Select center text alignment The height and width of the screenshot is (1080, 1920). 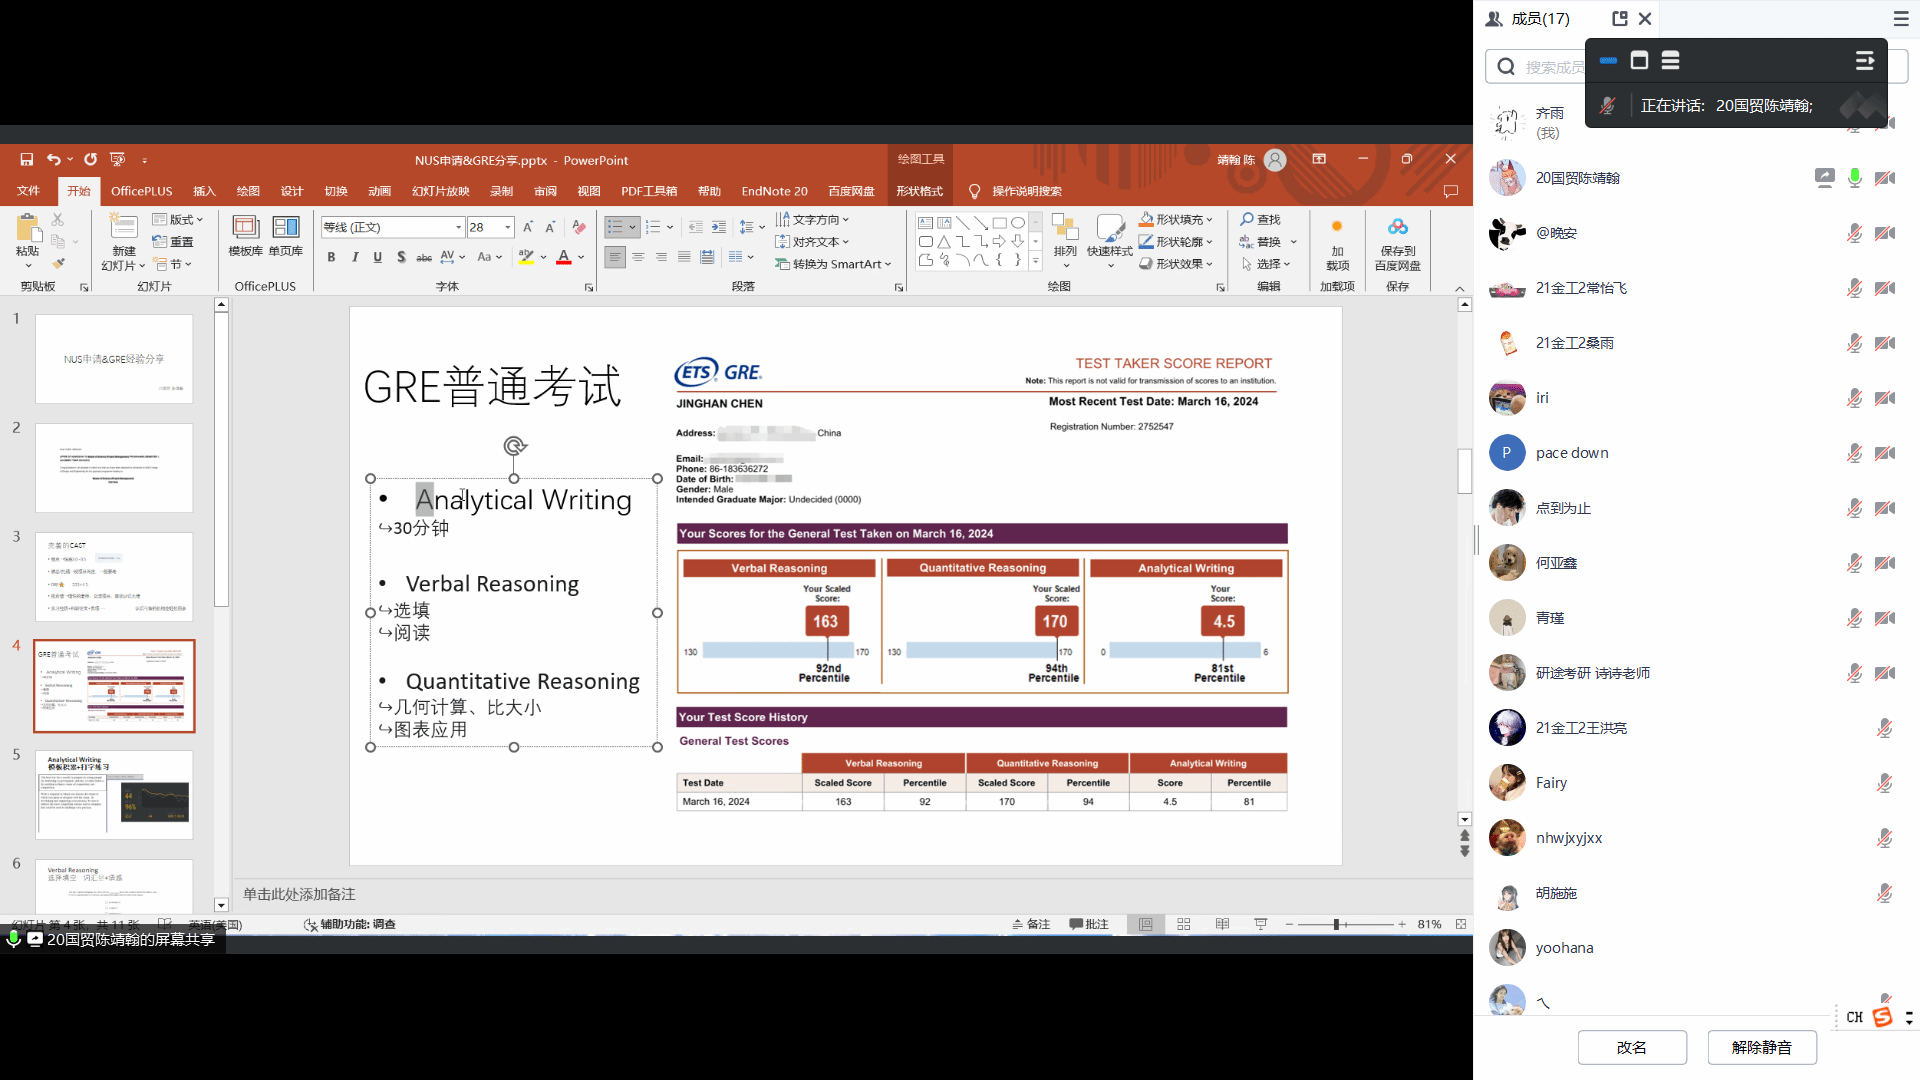coord(638,257)
